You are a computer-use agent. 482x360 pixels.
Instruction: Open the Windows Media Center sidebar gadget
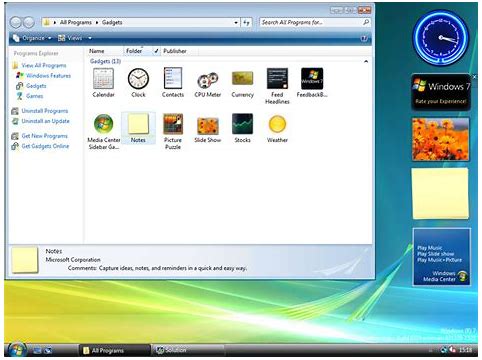(441, 257)
